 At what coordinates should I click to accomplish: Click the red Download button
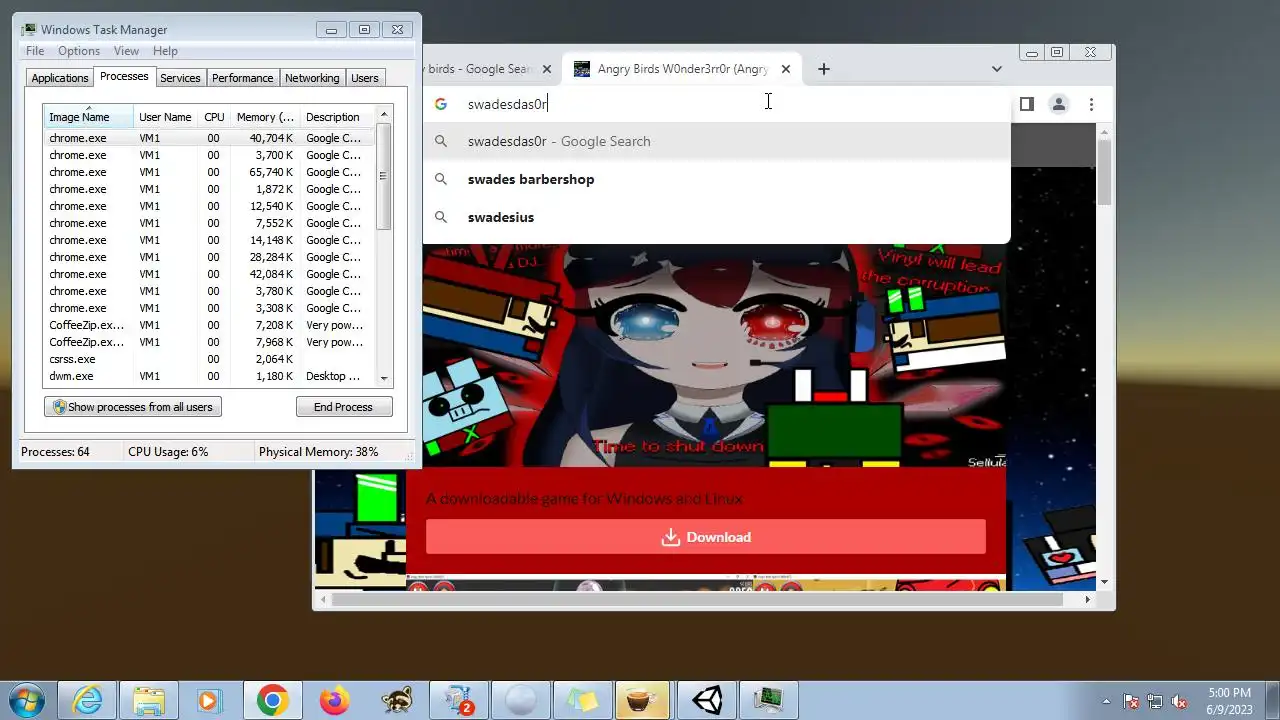706,537
